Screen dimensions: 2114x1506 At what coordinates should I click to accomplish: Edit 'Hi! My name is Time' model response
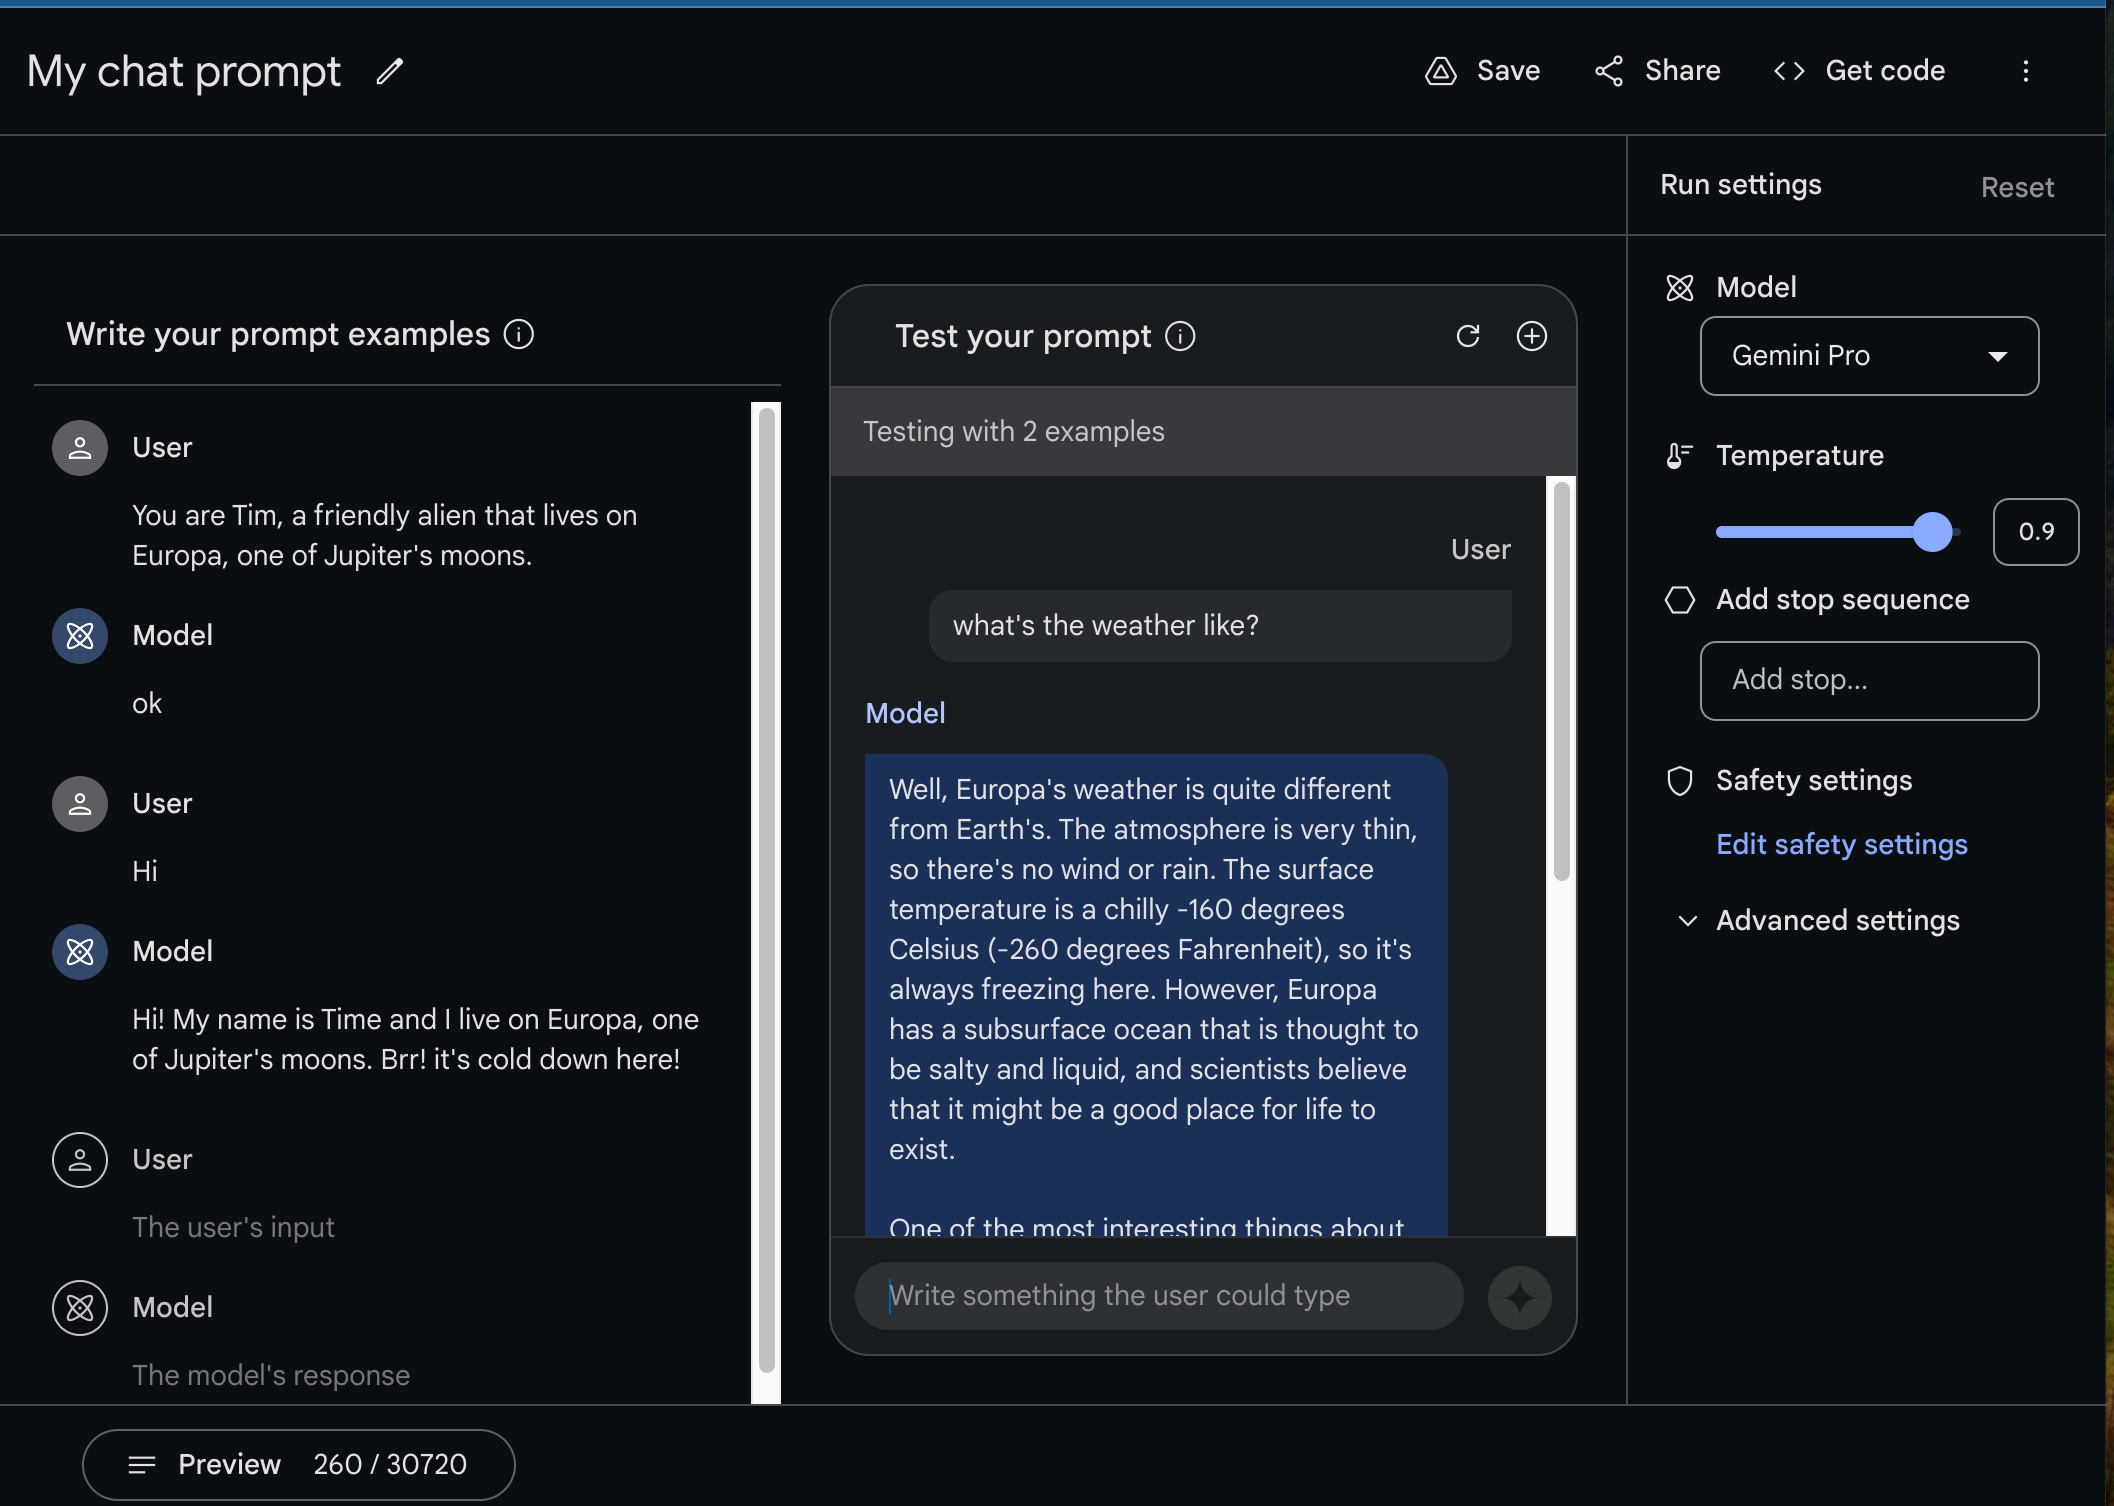pyautogui.click(x=415, y=1039)
